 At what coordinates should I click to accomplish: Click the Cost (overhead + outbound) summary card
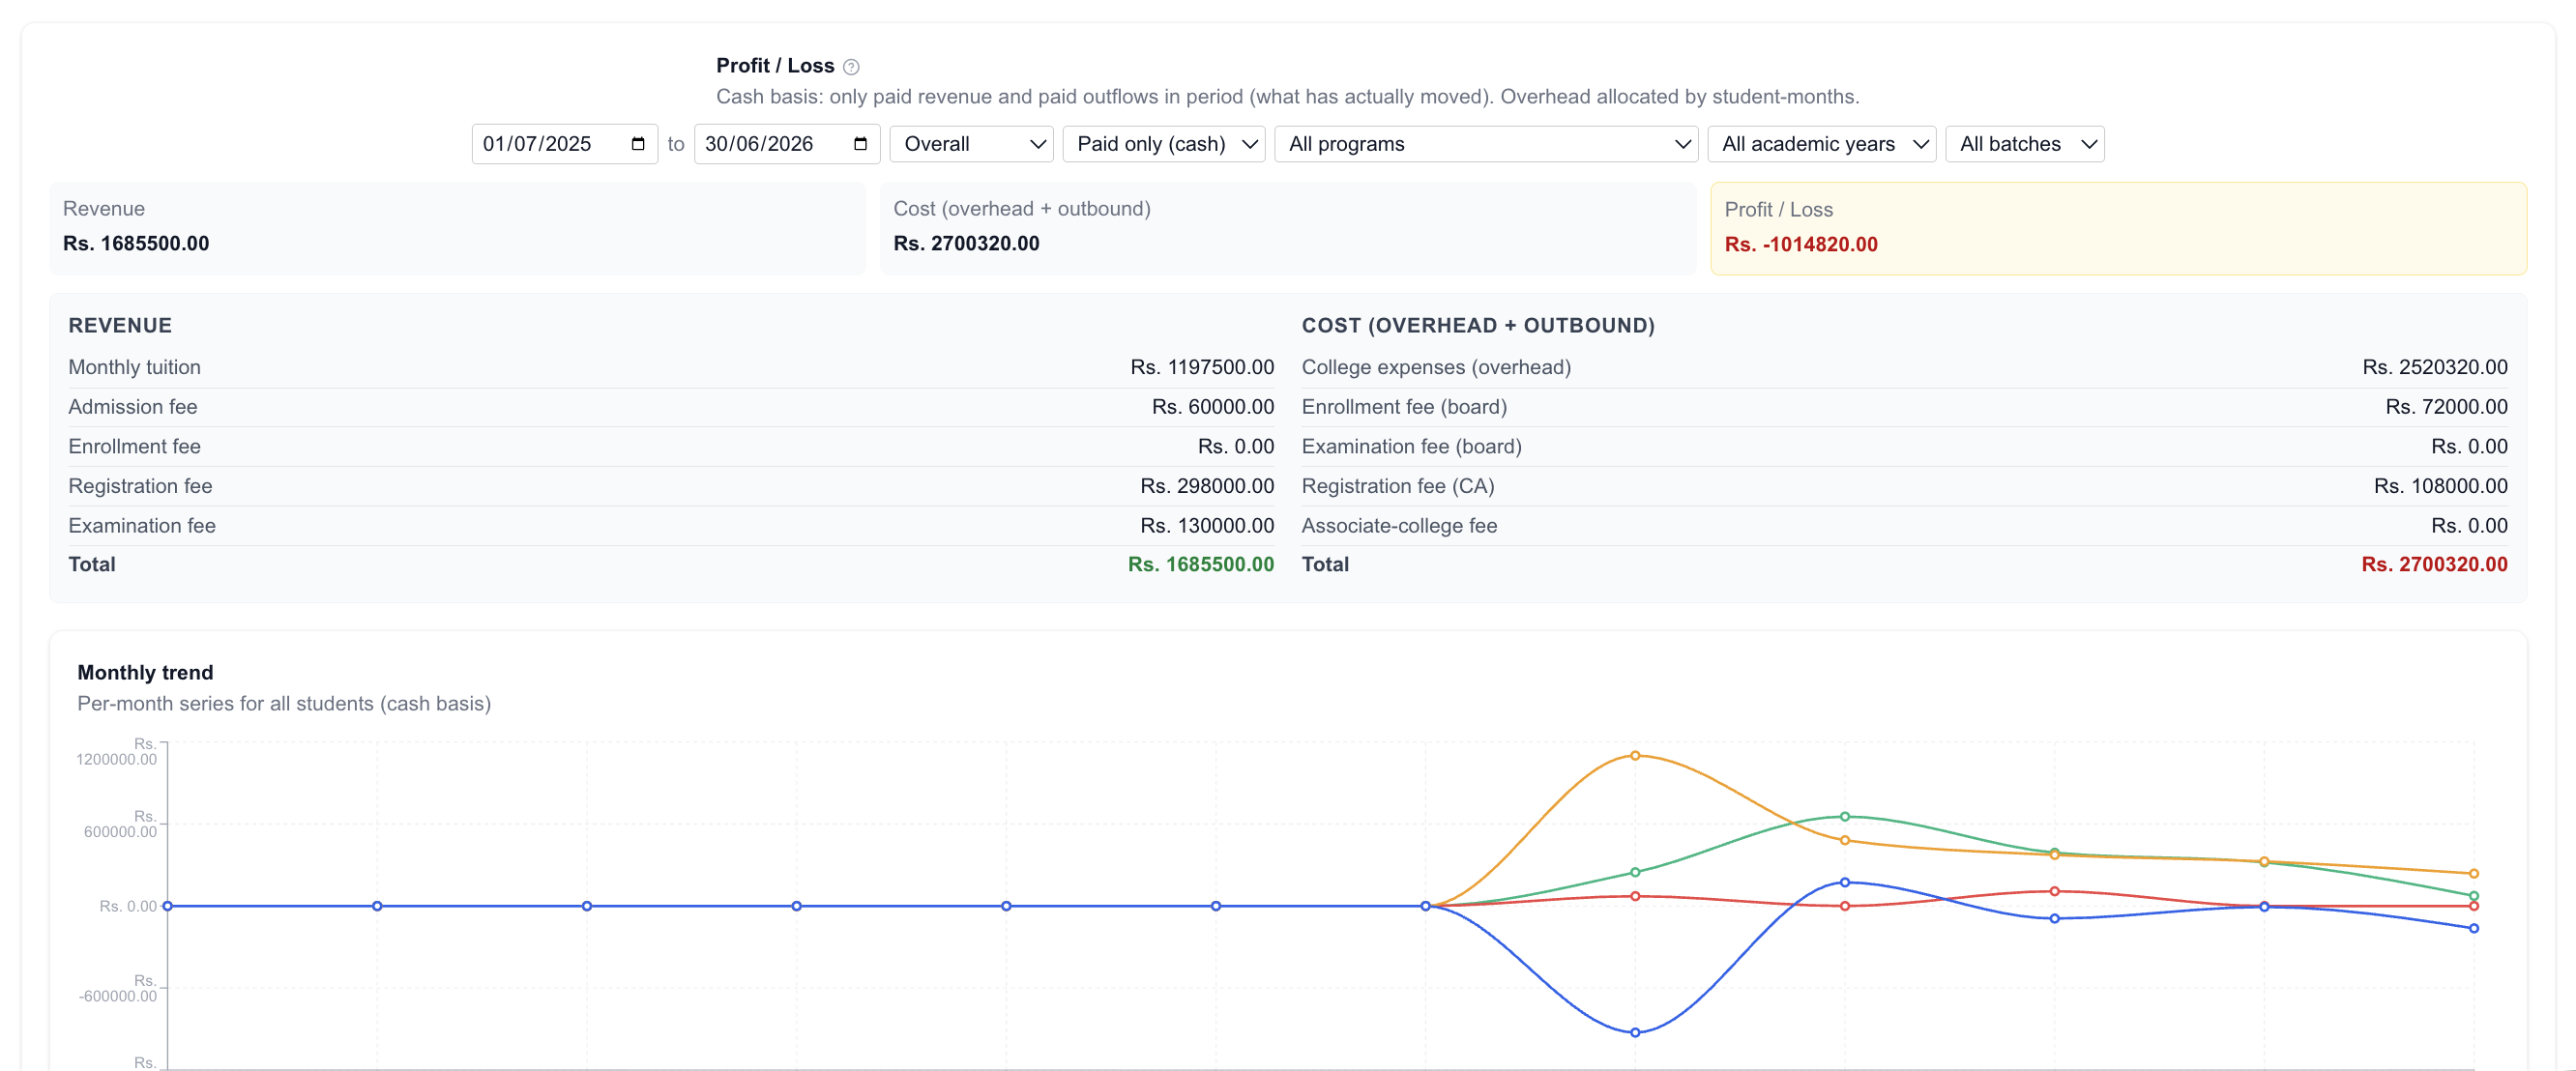(1288, 228)
